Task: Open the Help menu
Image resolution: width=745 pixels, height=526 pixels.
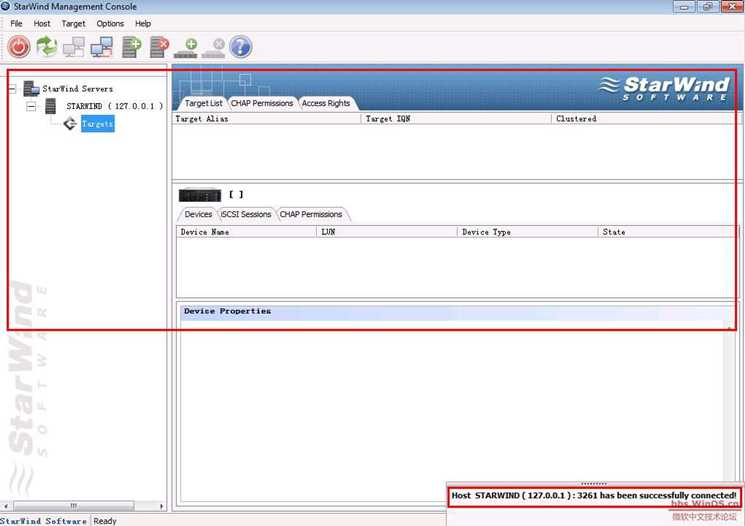Action: coord(143,23)
